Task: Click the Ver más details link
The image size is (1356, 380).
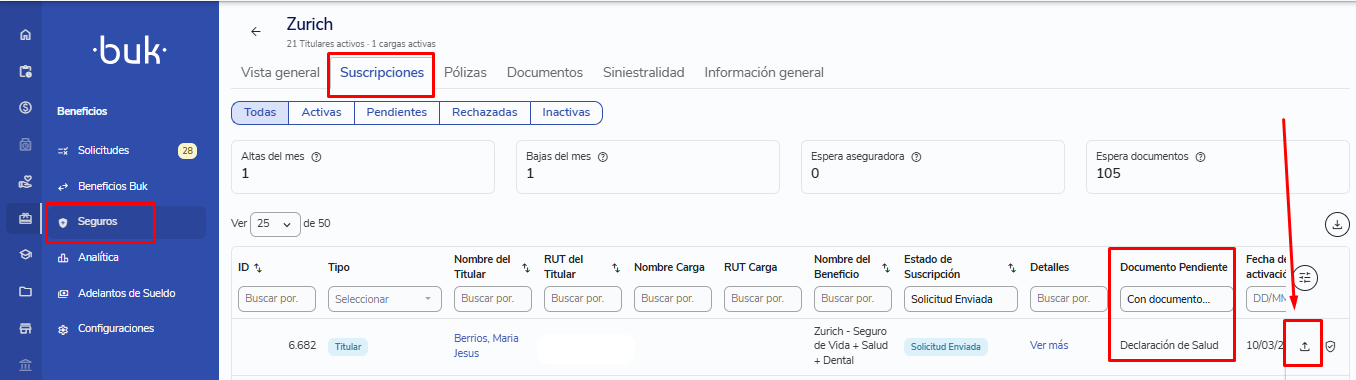Action: coord(1049,345)
